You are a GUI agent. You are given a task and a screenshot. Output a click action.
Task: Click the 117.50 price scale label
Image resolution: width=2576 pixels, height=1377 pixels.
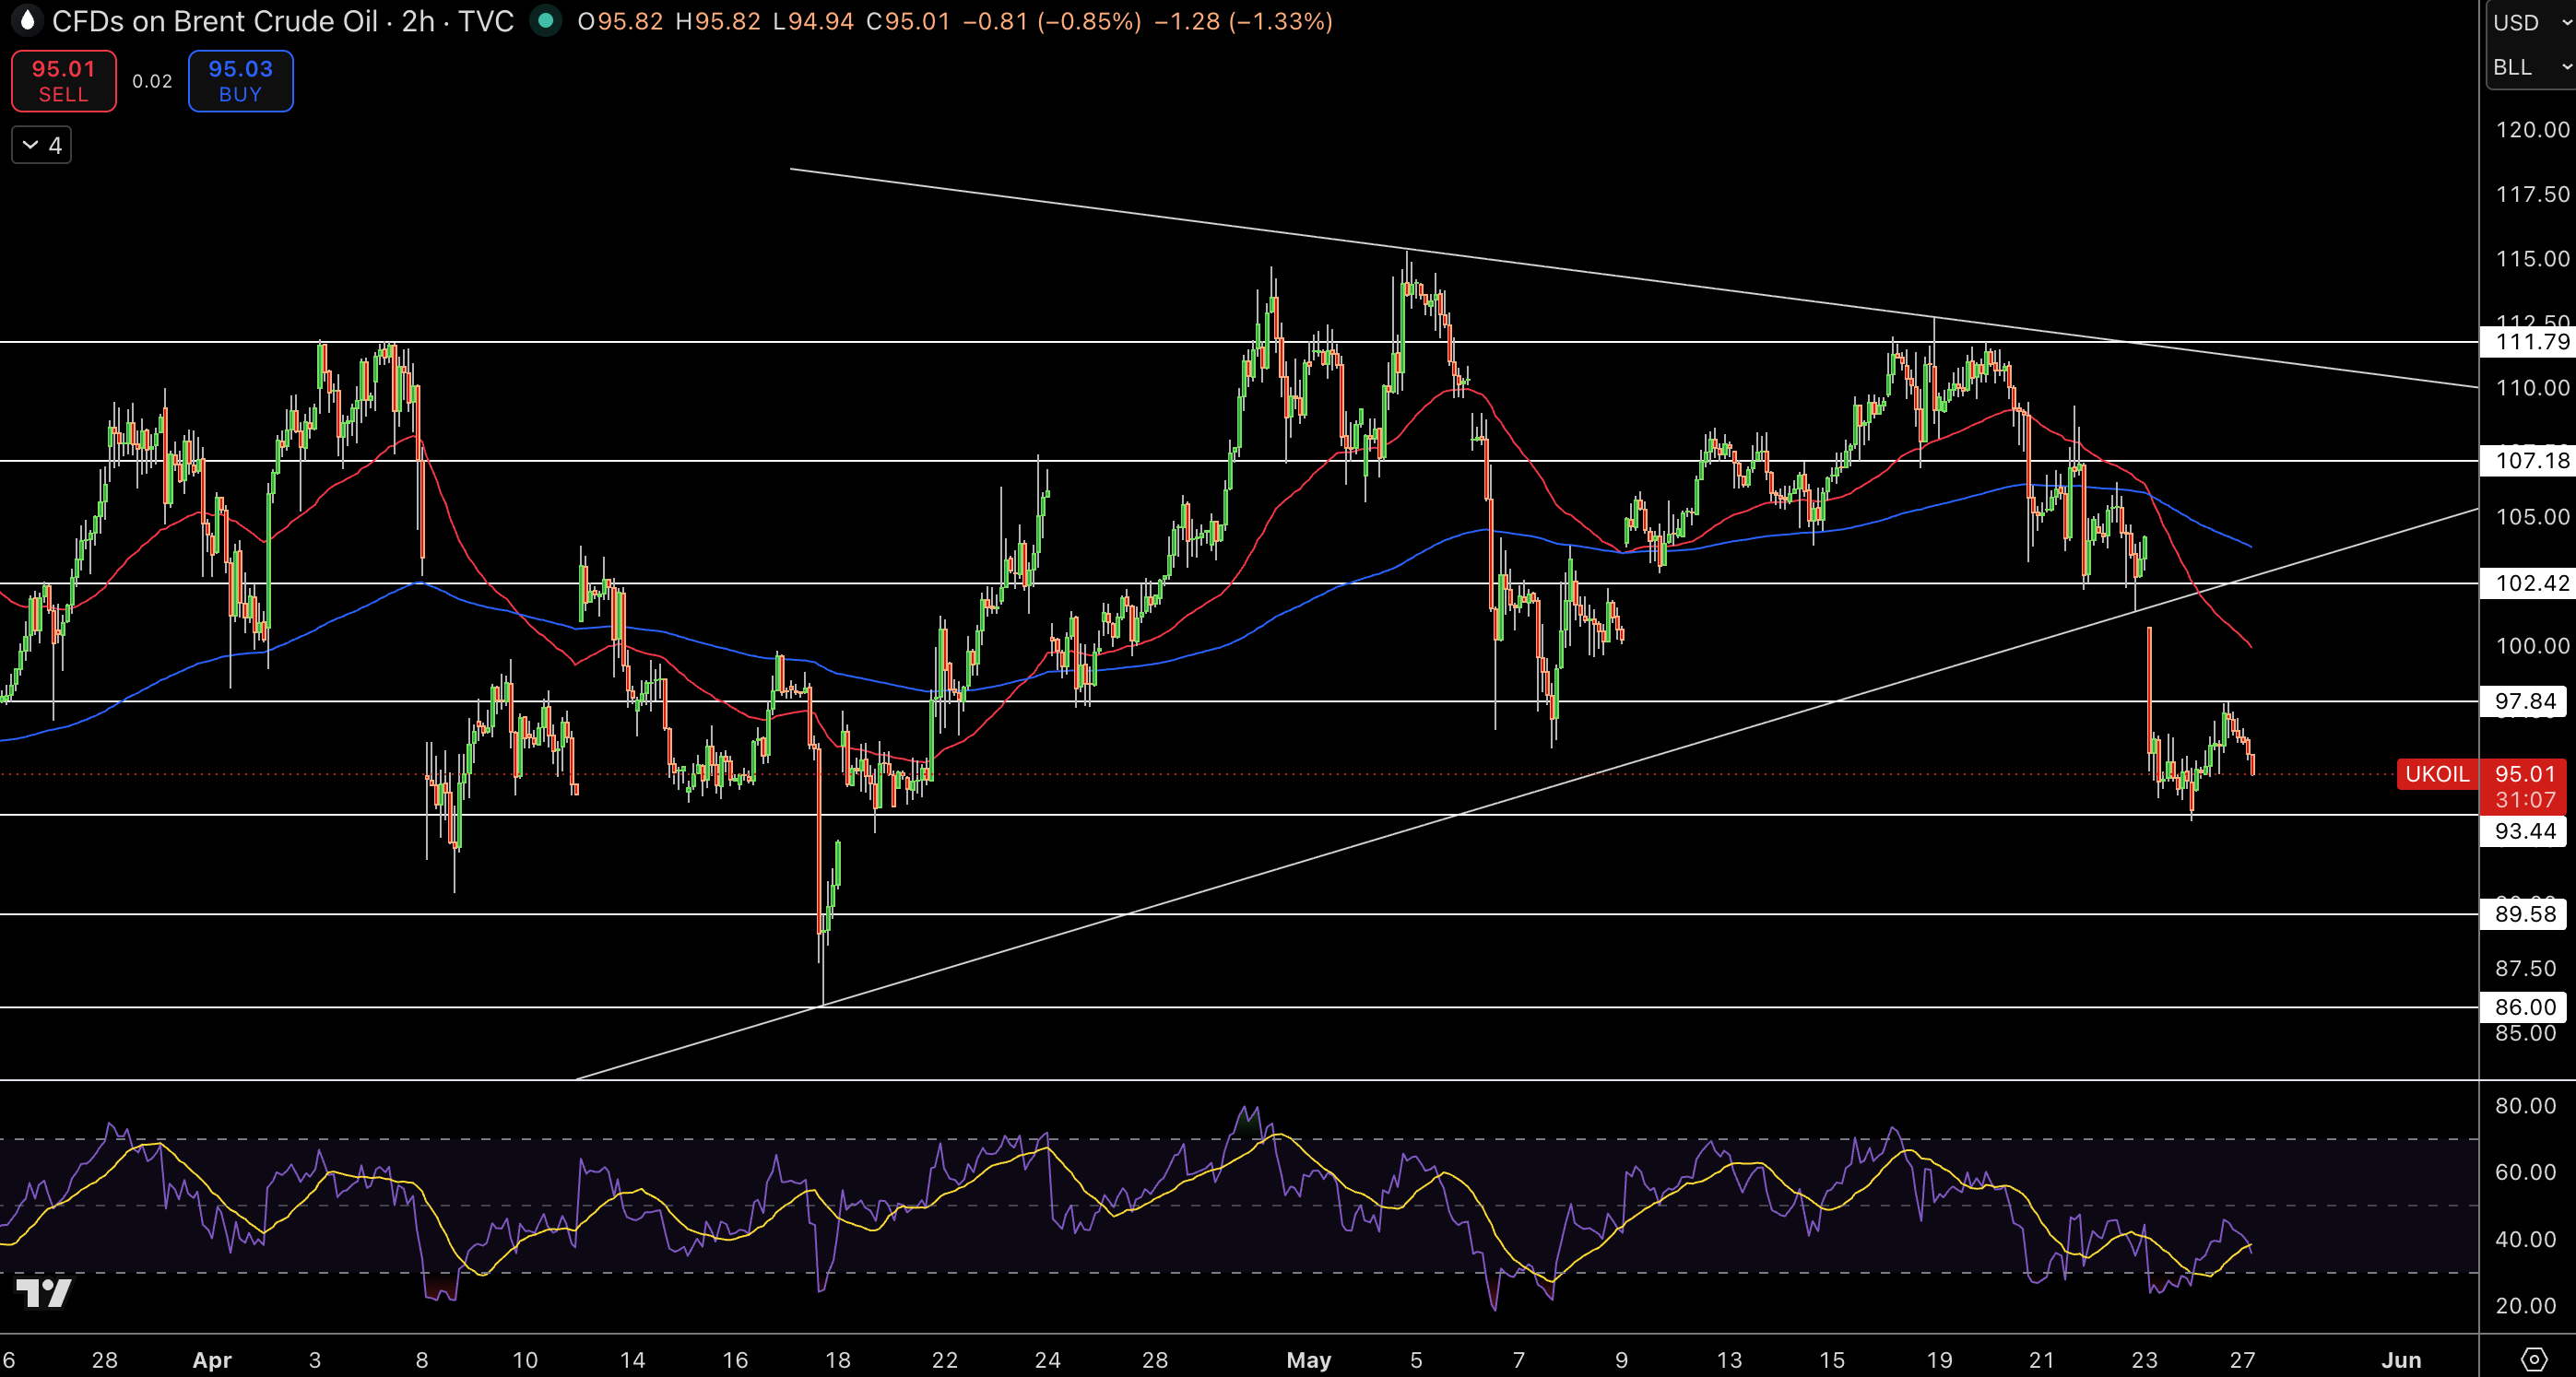tap(2531, 194)
